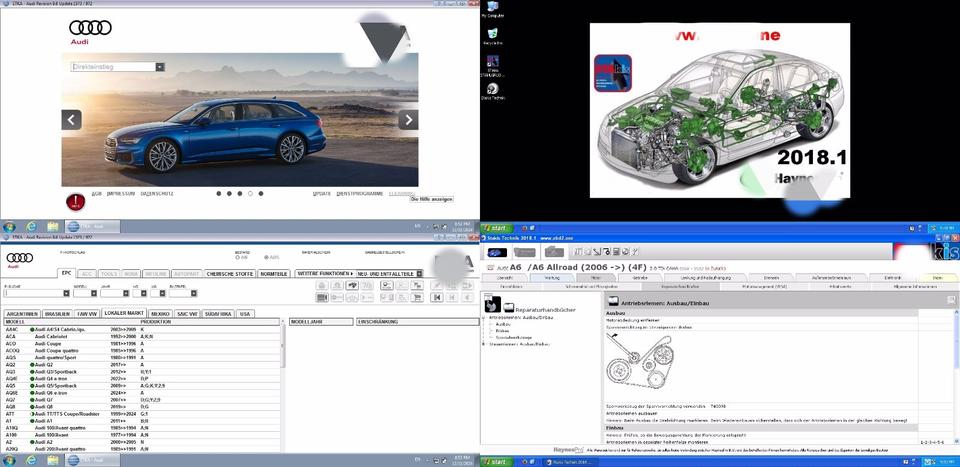Click the blue car icon in Stakis toolbar
This screenshot has height=467, width=960.
point(497,252)
